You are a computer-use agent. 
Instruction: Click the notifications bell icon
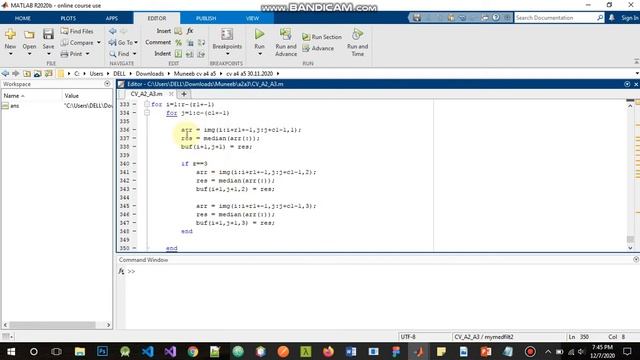pyautogui.click(x=611, y=18)
